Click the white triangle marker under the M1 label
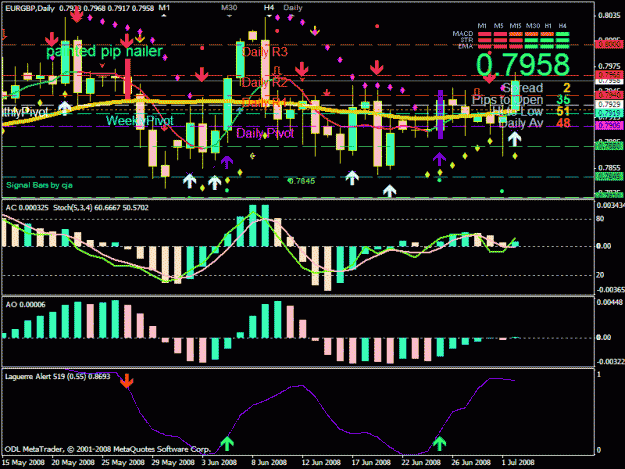This screenshot has width=625, height=469. [x=164, y=16]
